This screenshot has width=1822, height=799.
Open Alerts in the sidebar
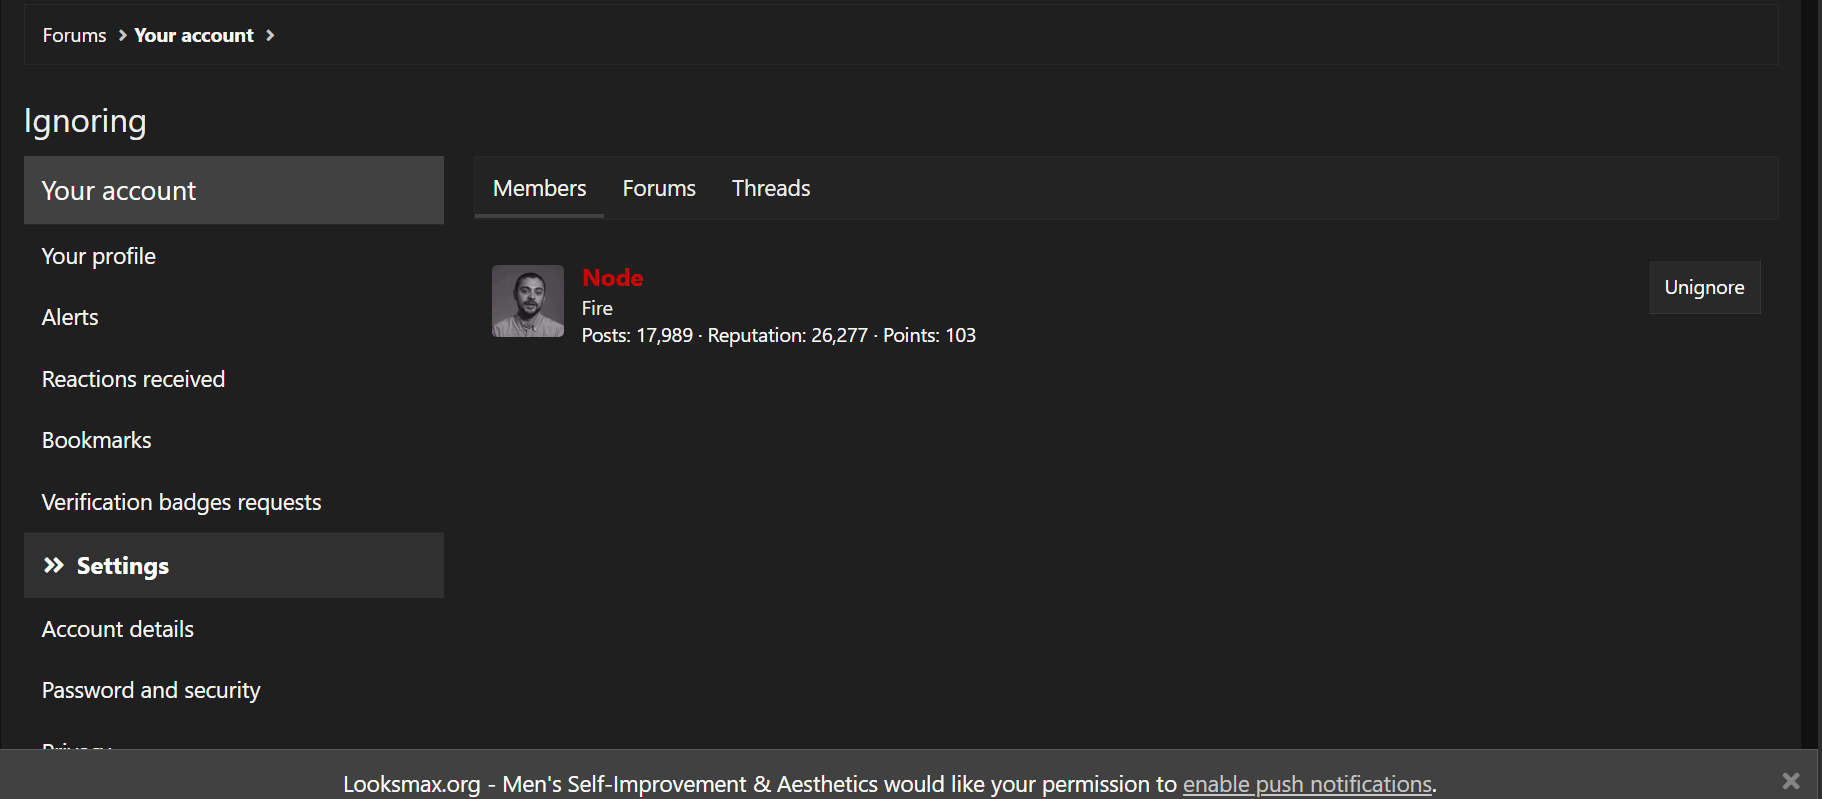(70, 318)
